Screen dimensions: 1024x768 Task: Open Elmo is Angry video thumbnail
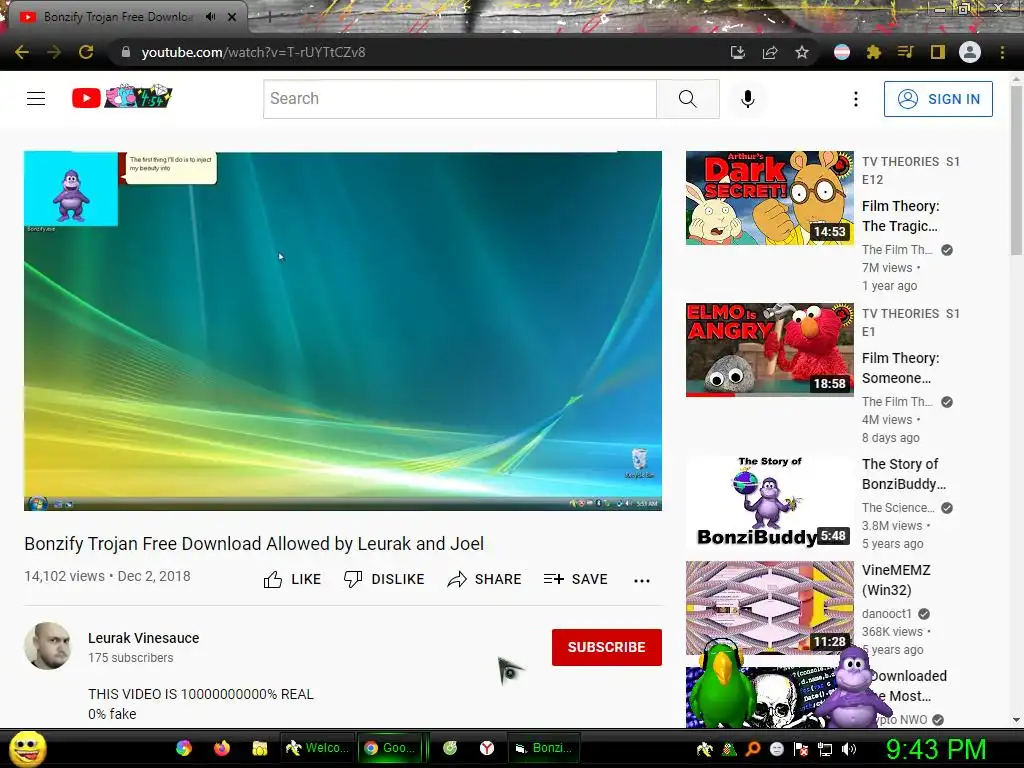click(769, 350)
